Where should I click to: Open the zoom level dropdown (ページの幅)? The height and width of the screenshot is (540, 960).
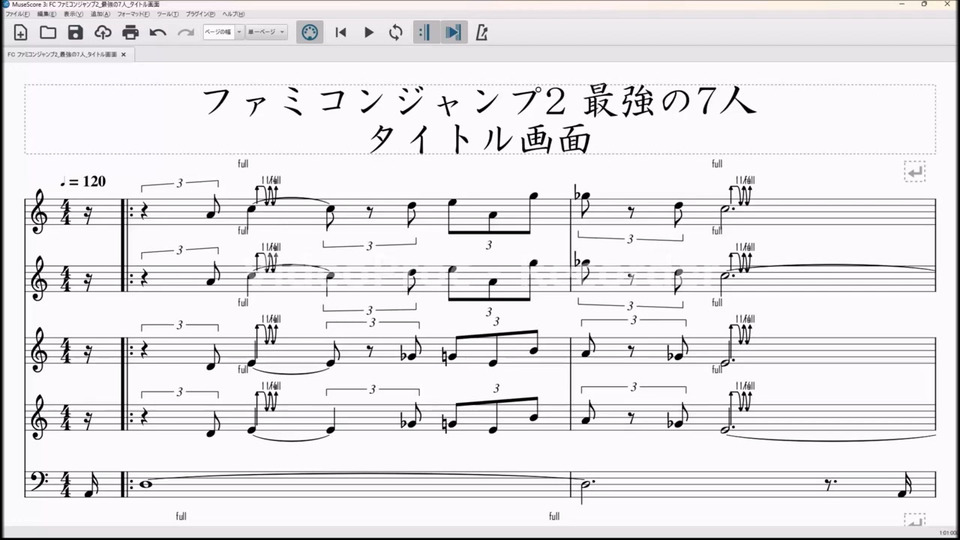tap(223, 32)
